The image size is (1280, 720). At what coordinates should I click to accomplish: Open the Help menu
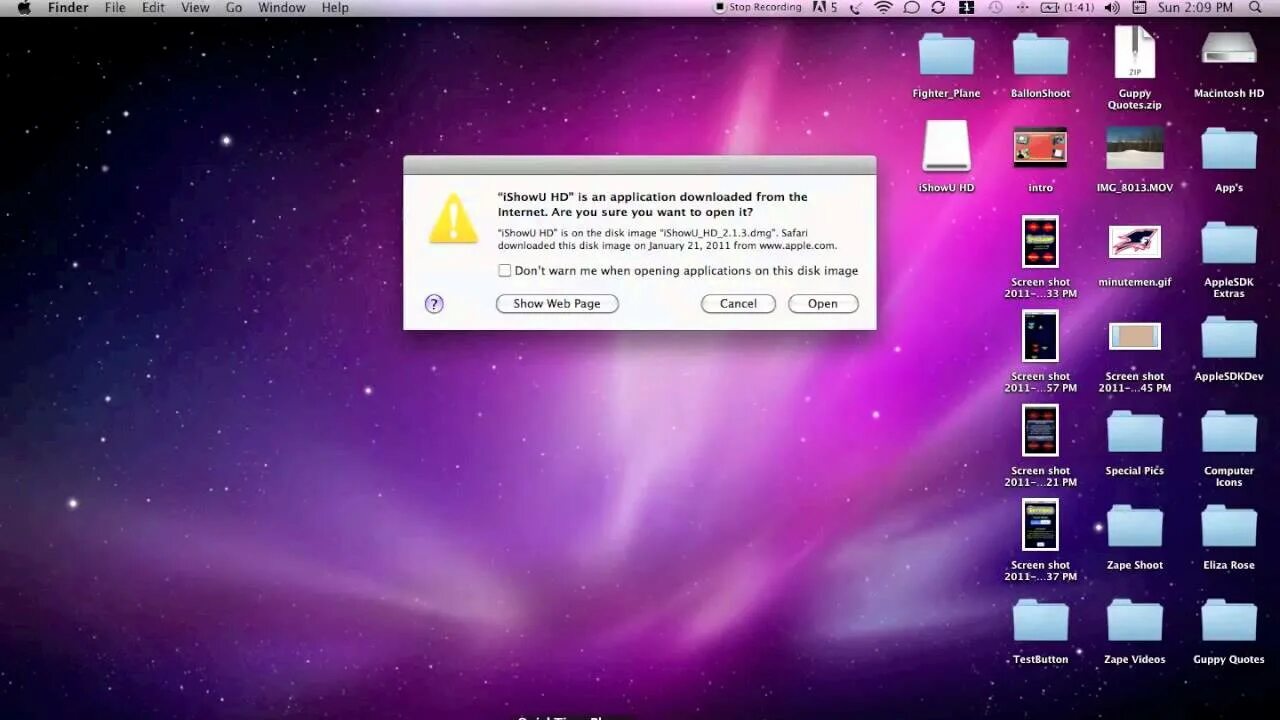tap(335, 8)
